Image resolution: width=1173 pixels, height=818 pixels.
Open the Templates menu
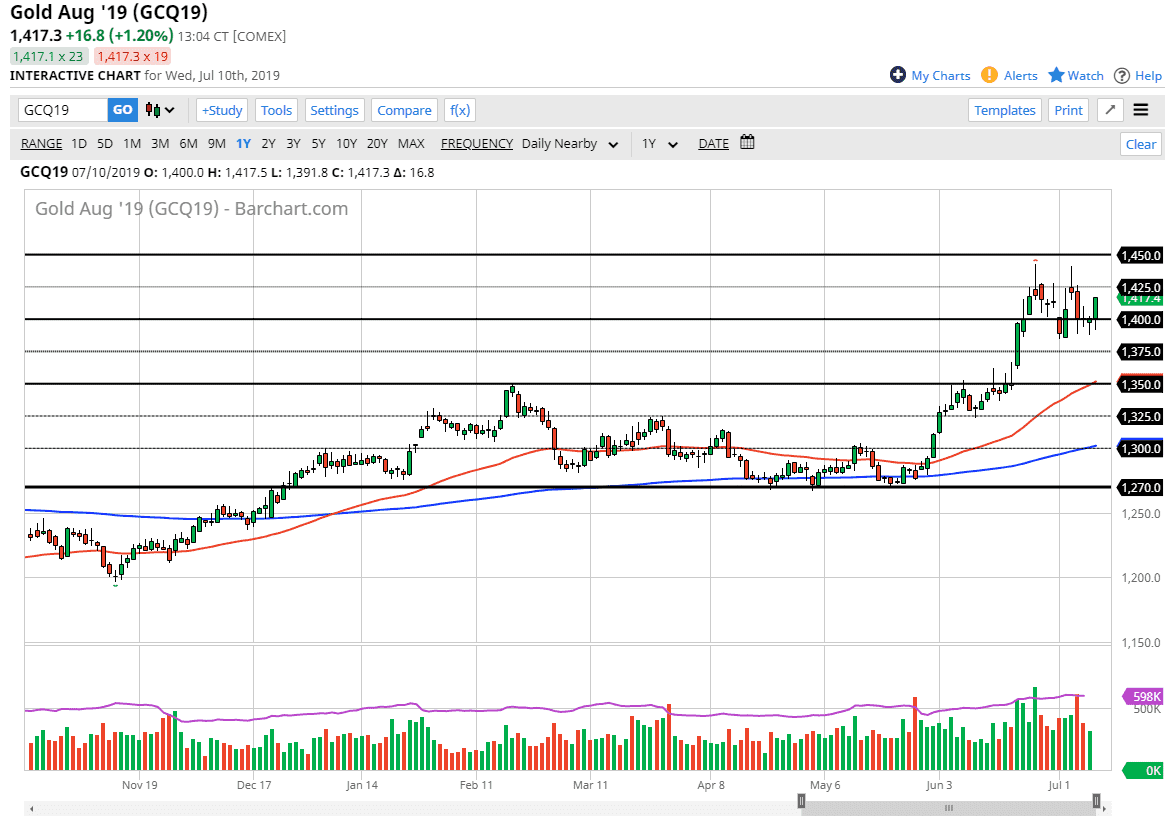[1004, 110]
